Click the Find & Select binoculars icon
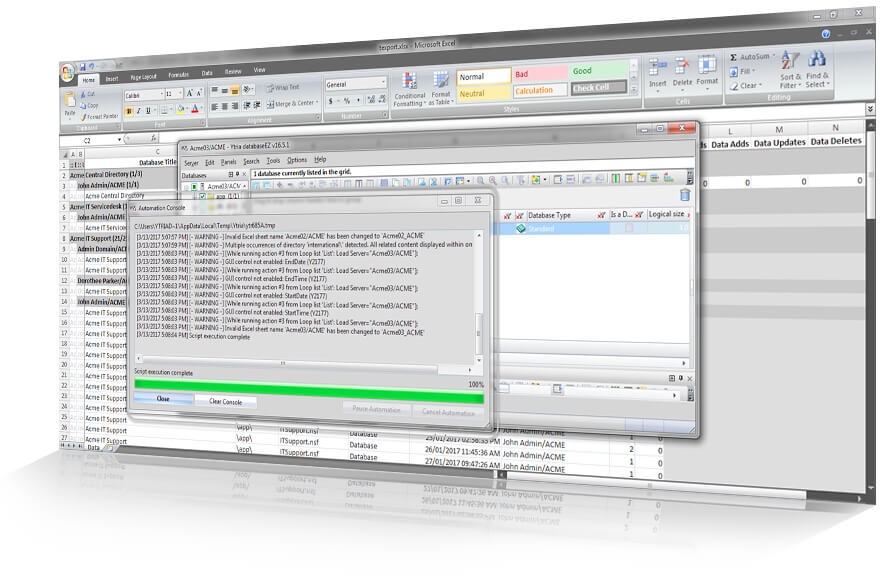Screen dimensions: 881x580 click(816, 58)
